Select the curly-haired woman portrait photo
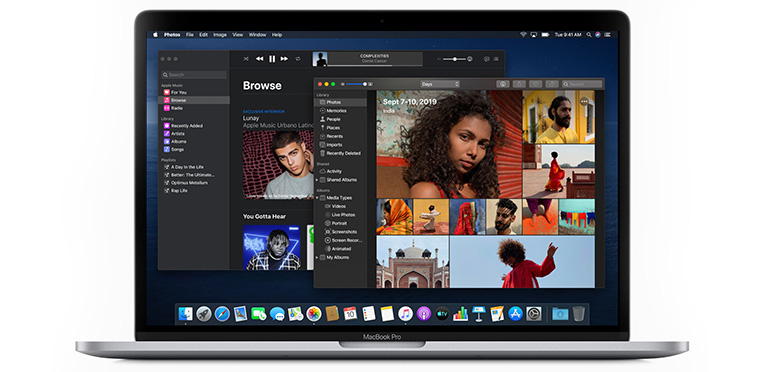This screenshot has width=760, height=372. pyautogui.click(x=449, y=144)
